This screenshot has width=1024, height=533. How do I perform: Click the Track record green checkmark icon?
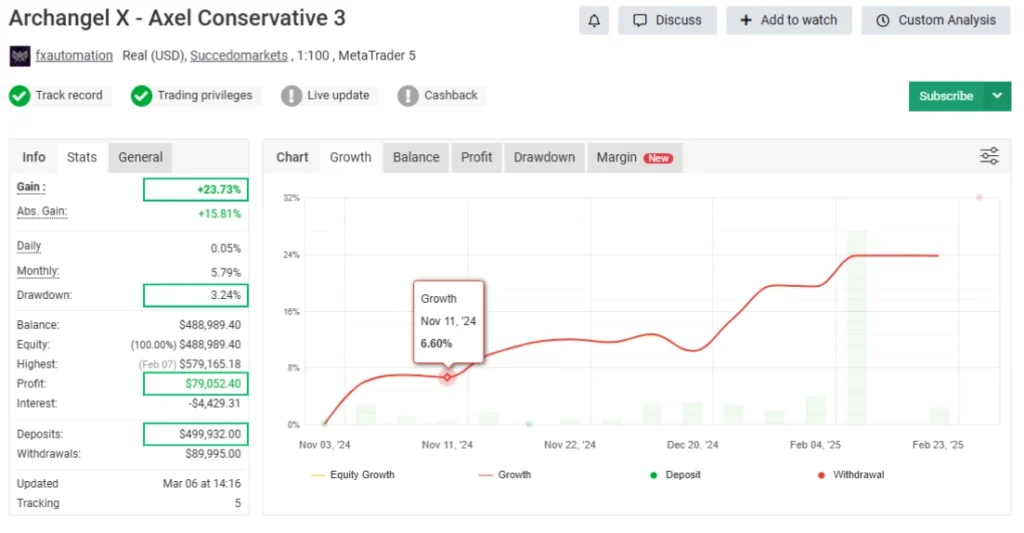(19, 96)
